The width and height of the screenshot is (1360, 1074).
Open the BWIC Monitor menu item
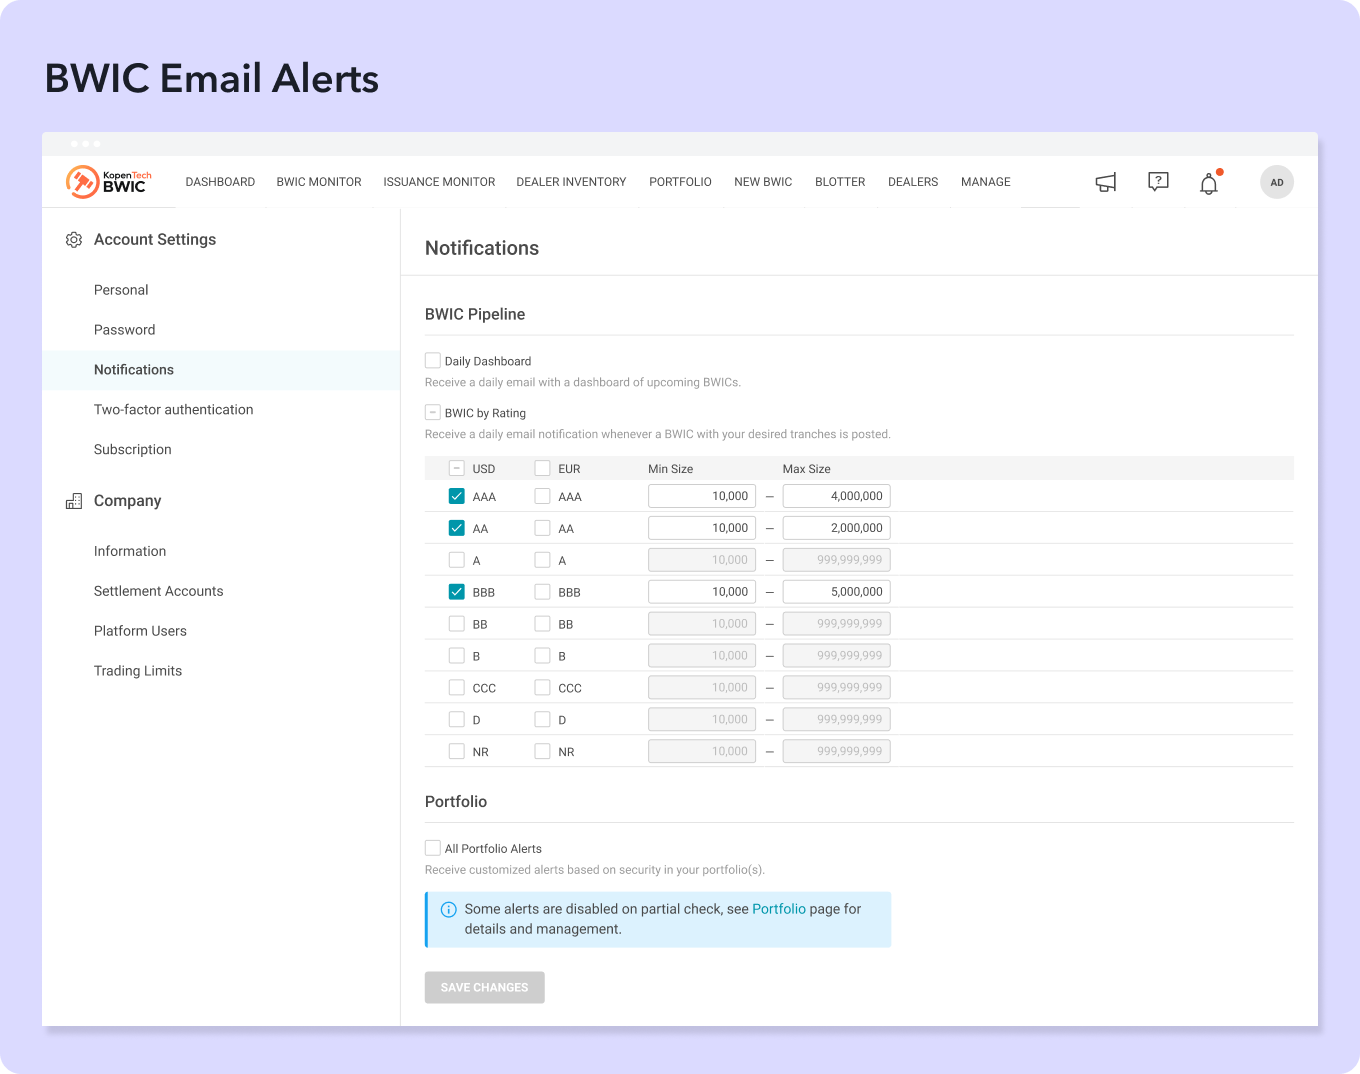click(319, 182)
